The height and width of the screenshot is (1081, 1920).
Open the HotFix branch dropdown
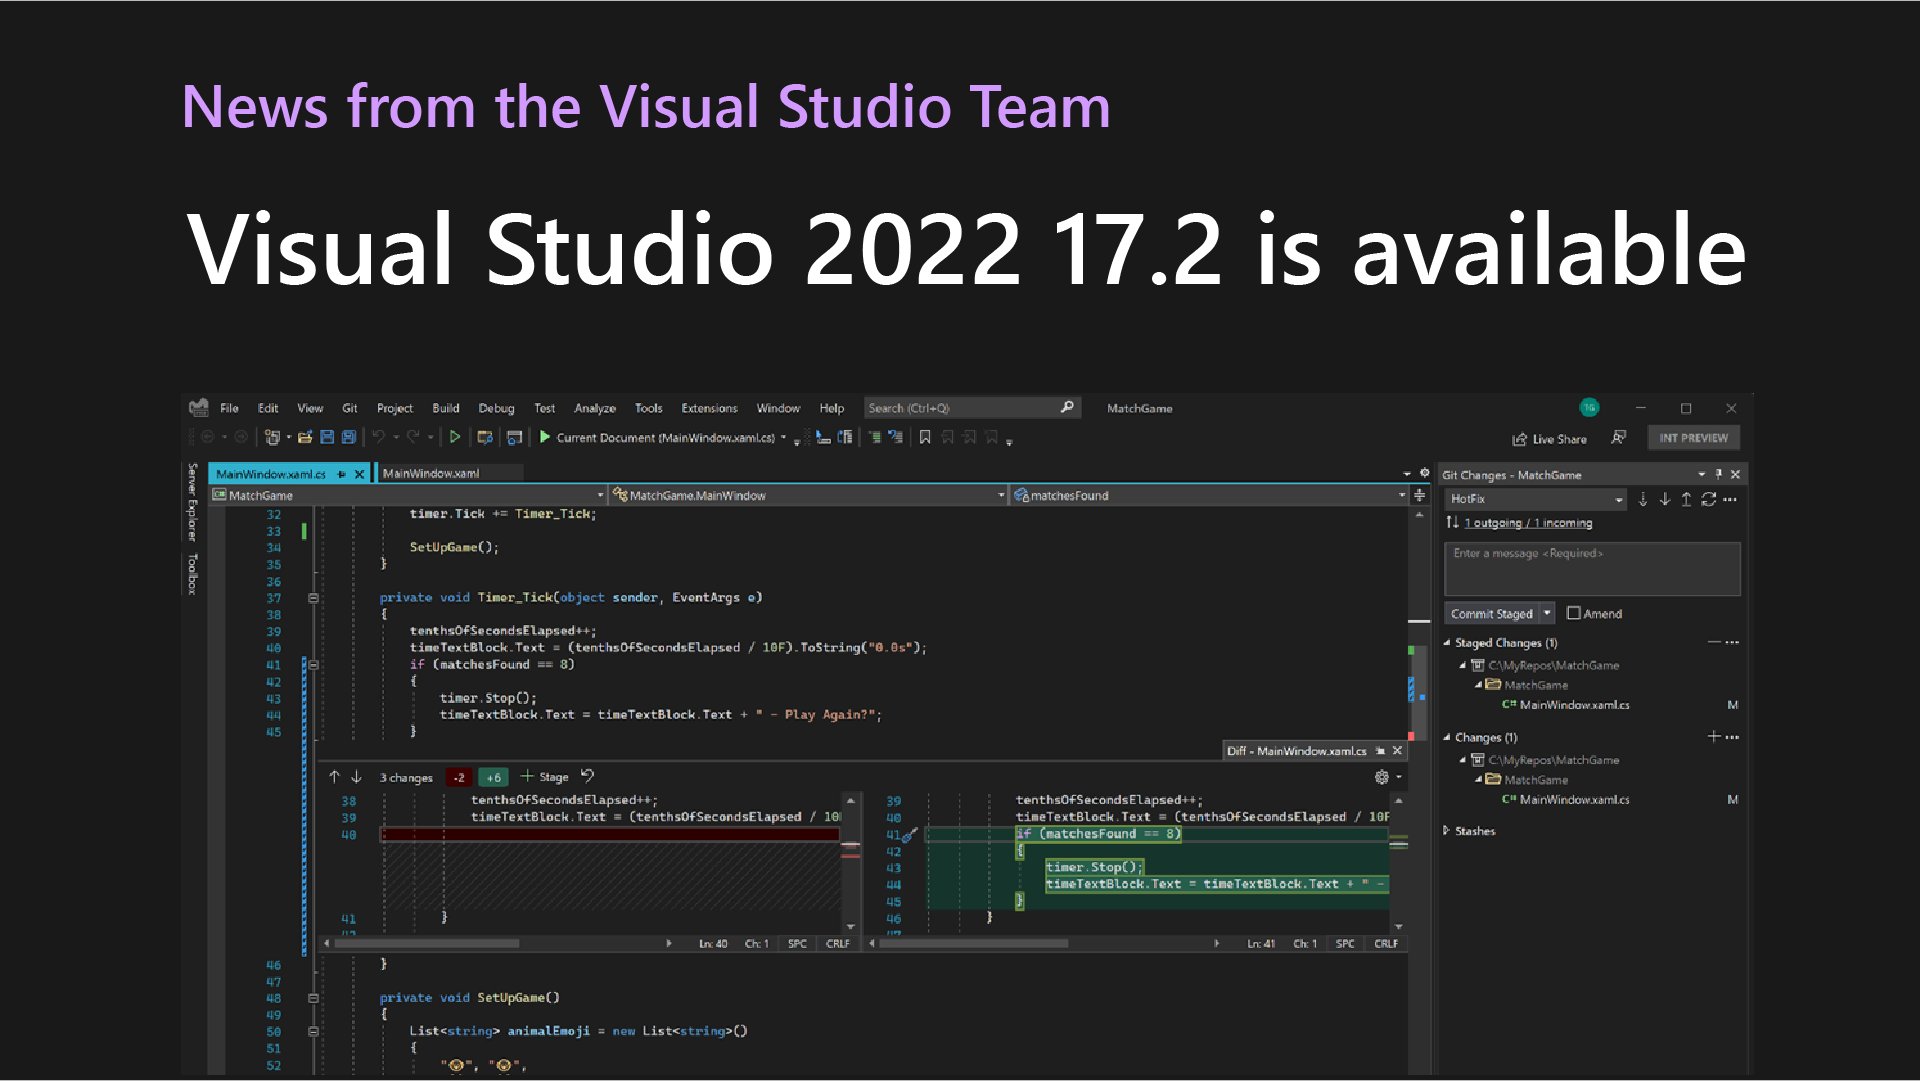[1618, 499]
